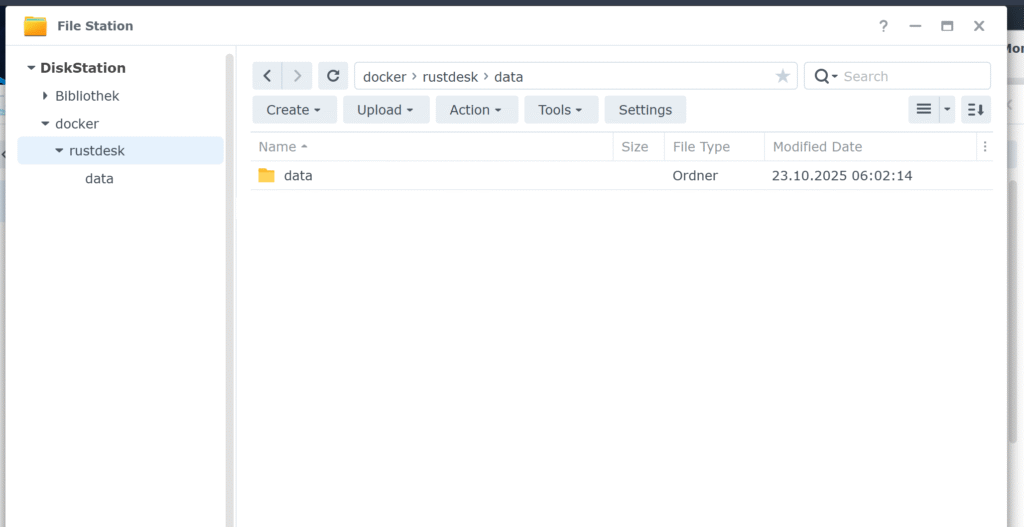
Task: Click the back navigation arrow
Action: [x=267, y=76]
